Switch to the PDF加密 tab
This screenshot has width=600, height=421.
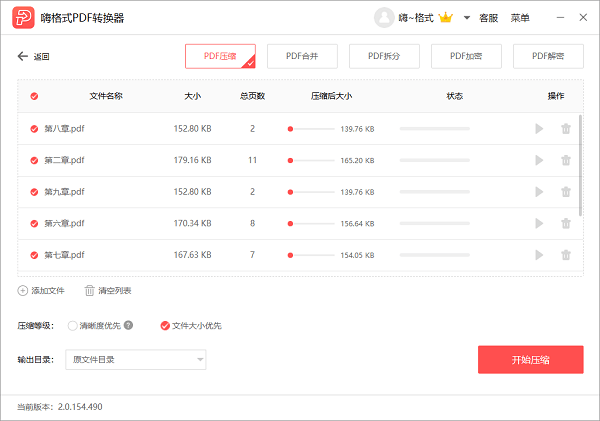[466, 56]
